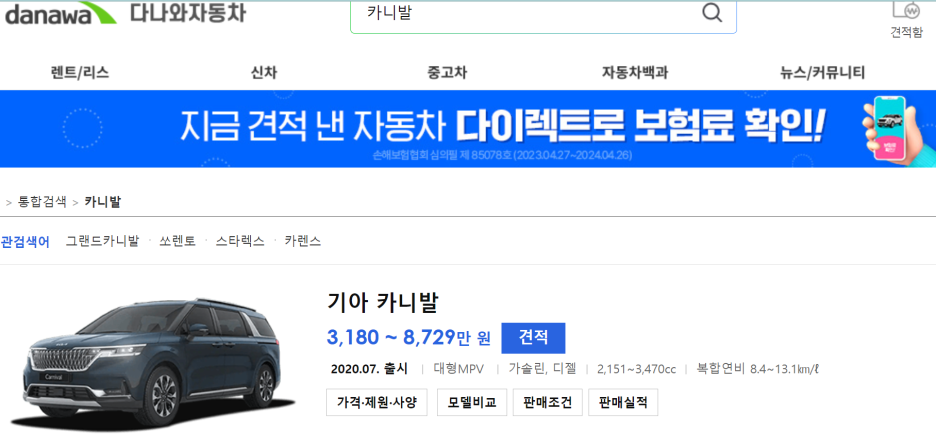Open the 자동차백과 menu
936x447 pixels.
635,73
